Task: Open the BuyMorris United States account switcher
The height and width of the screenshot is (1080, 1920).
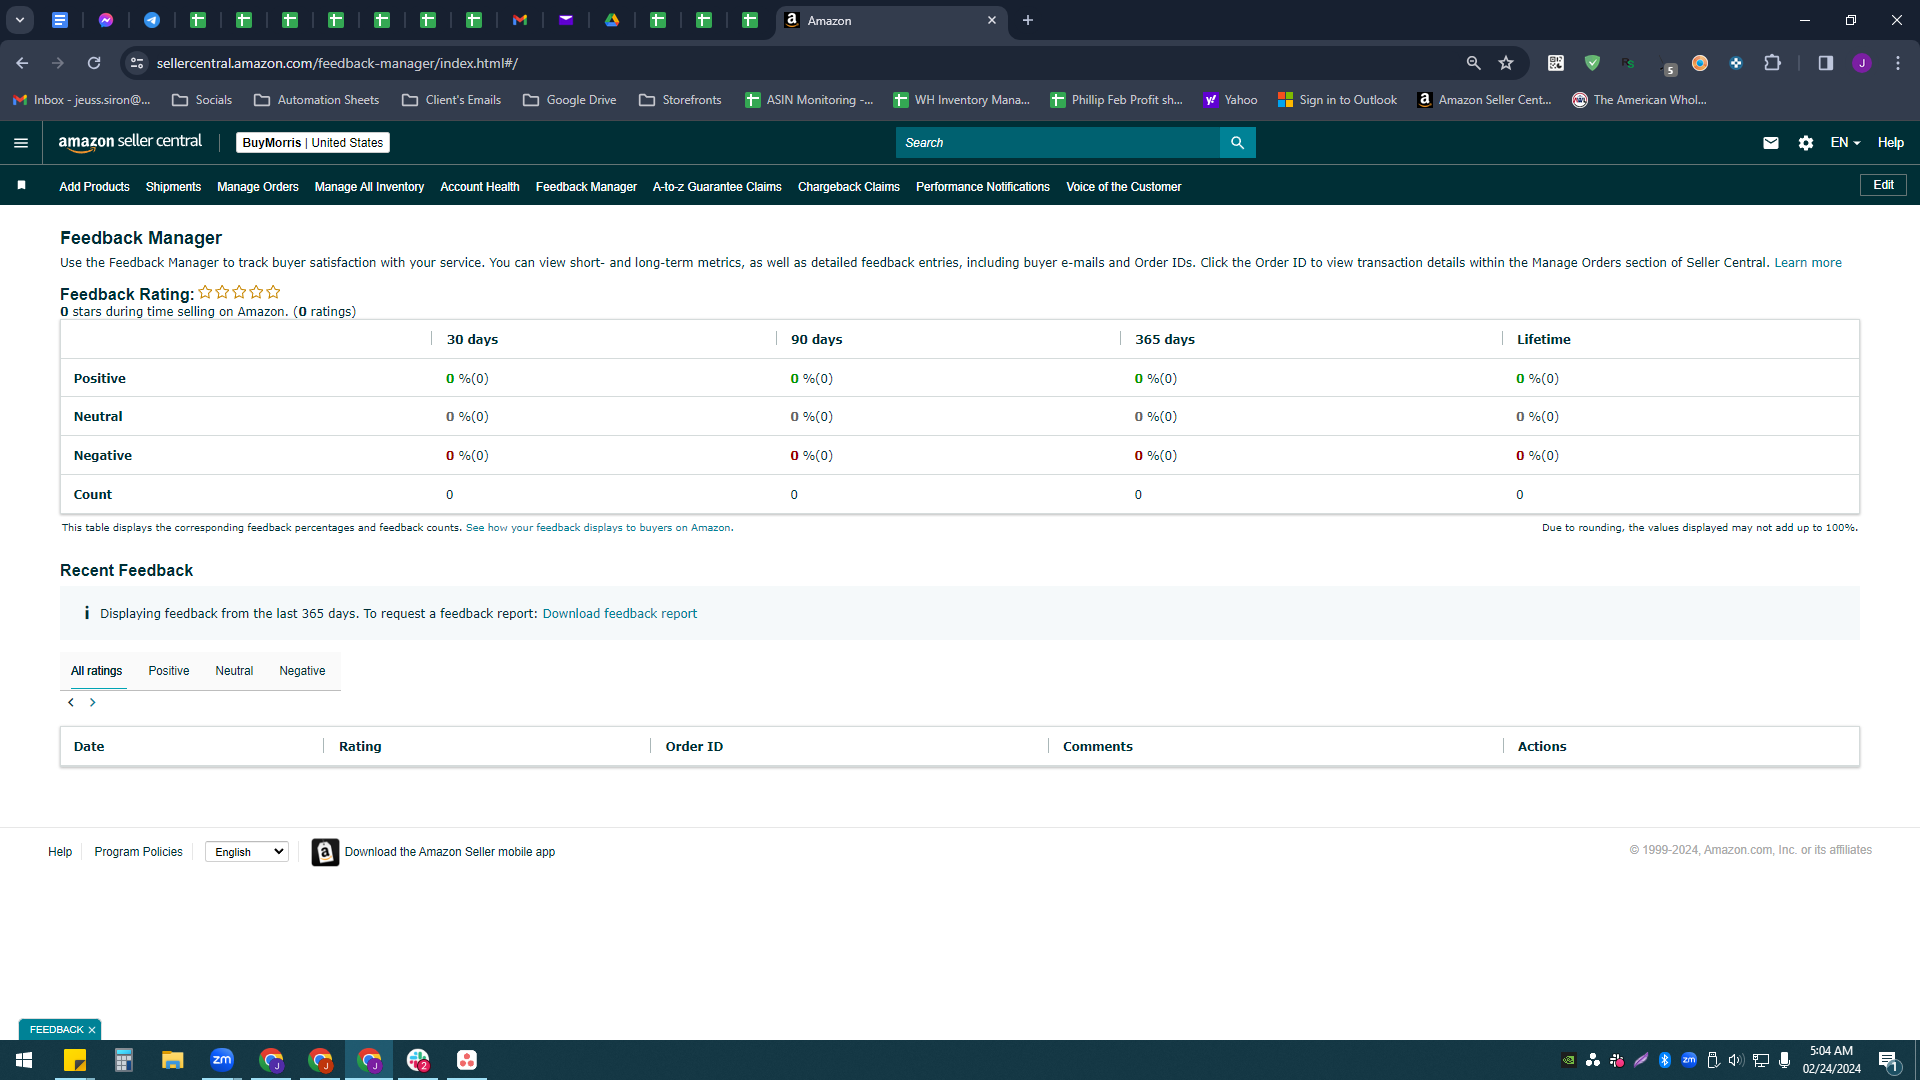Action: point(313,143)
